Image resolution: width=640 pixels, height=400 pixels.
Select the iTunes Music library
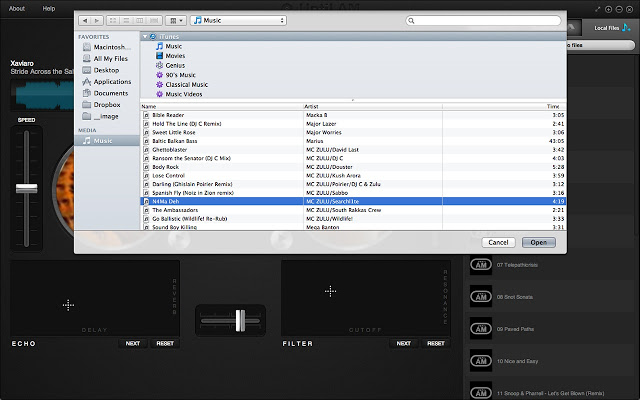[x=169, y=46]
